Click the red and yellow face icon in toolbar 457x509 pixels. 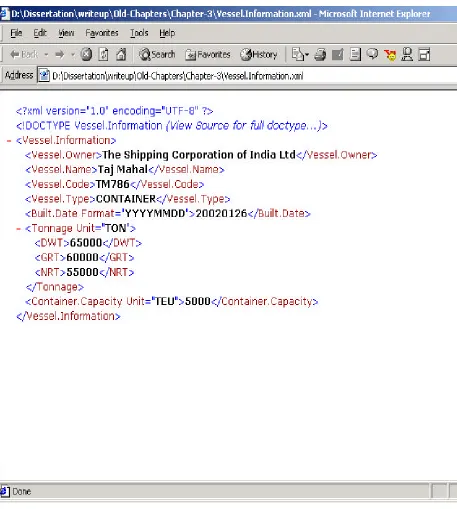tap(390, 55)
